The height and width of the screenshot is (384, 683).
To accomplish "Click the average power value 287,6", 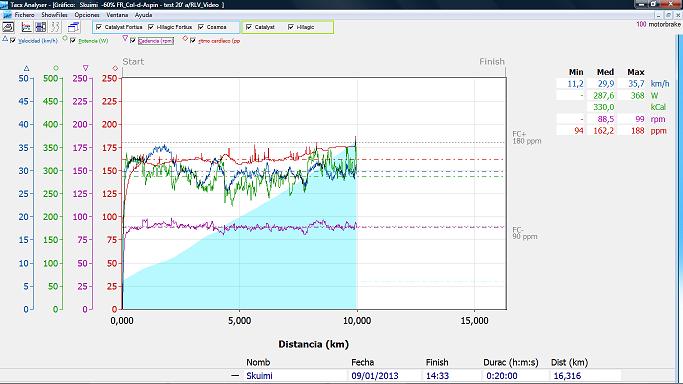I will [x=603, y=95].
